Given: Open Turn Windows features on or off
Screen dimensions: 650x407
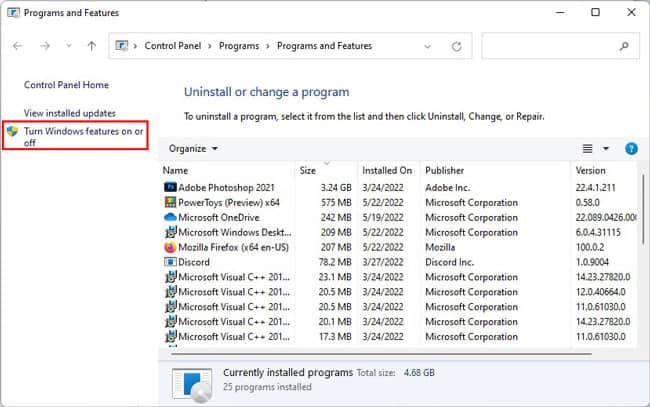Looking at the screenshot, I should (83, 136).
